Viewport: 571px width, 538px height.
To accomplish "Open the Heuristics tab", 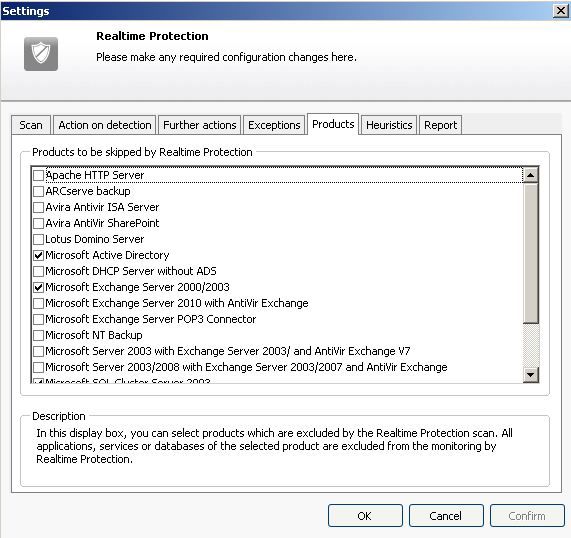I will point(389,125).
